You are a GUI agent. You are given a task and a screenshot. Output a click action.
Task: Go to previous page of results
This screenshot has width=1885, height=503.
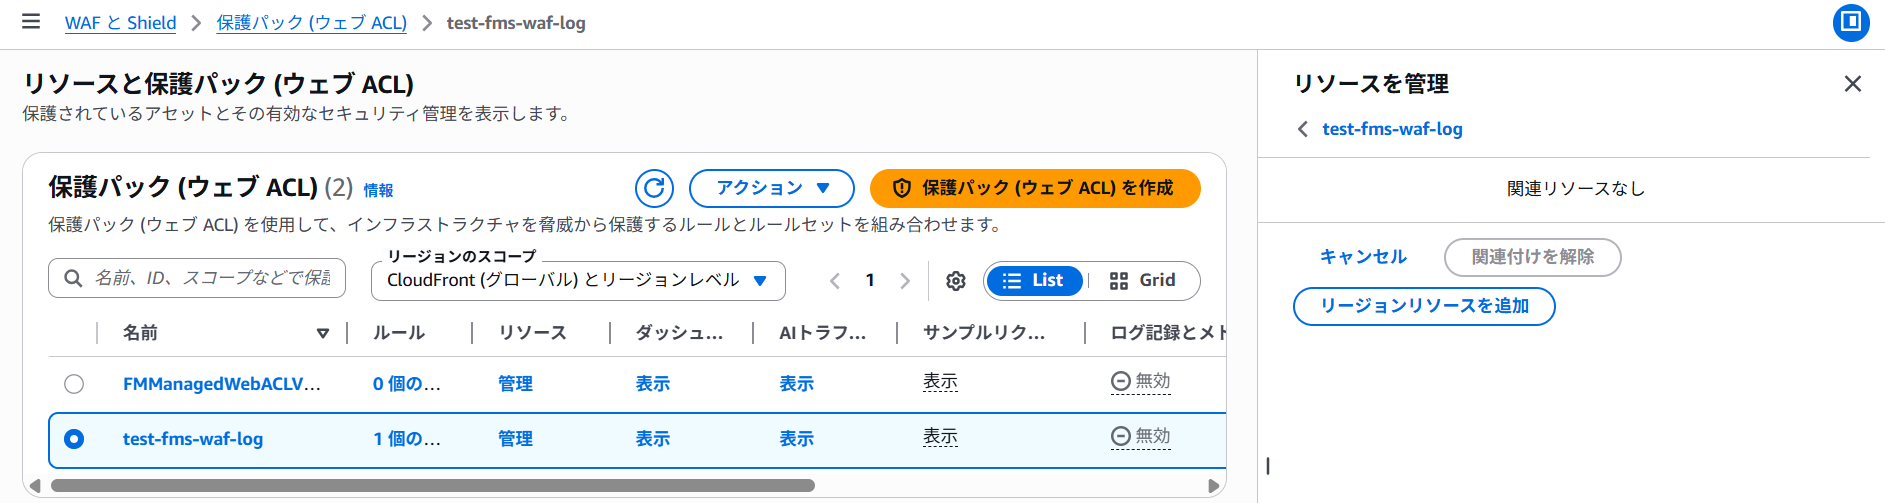pyautogui.click(x=835, y=281)
